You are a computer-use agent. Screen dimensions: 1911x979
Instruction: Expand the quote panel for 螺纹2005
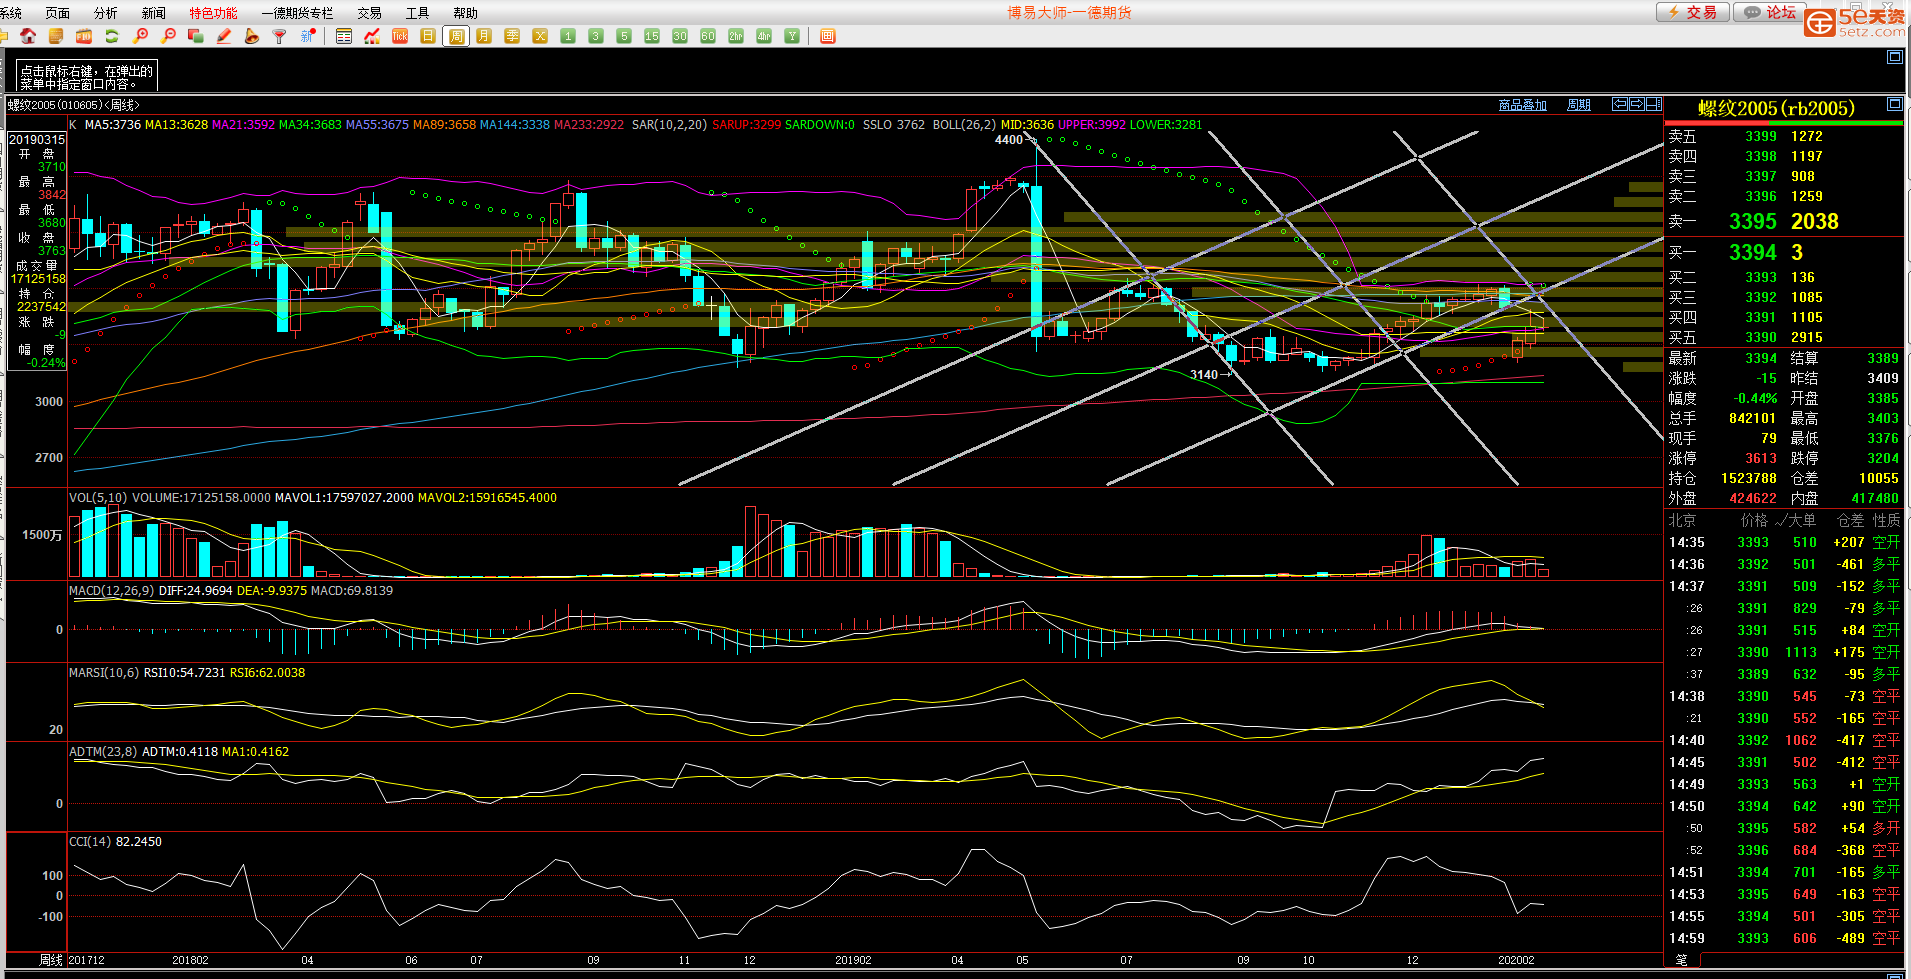pyautogui.click(x=1894, y=104)
